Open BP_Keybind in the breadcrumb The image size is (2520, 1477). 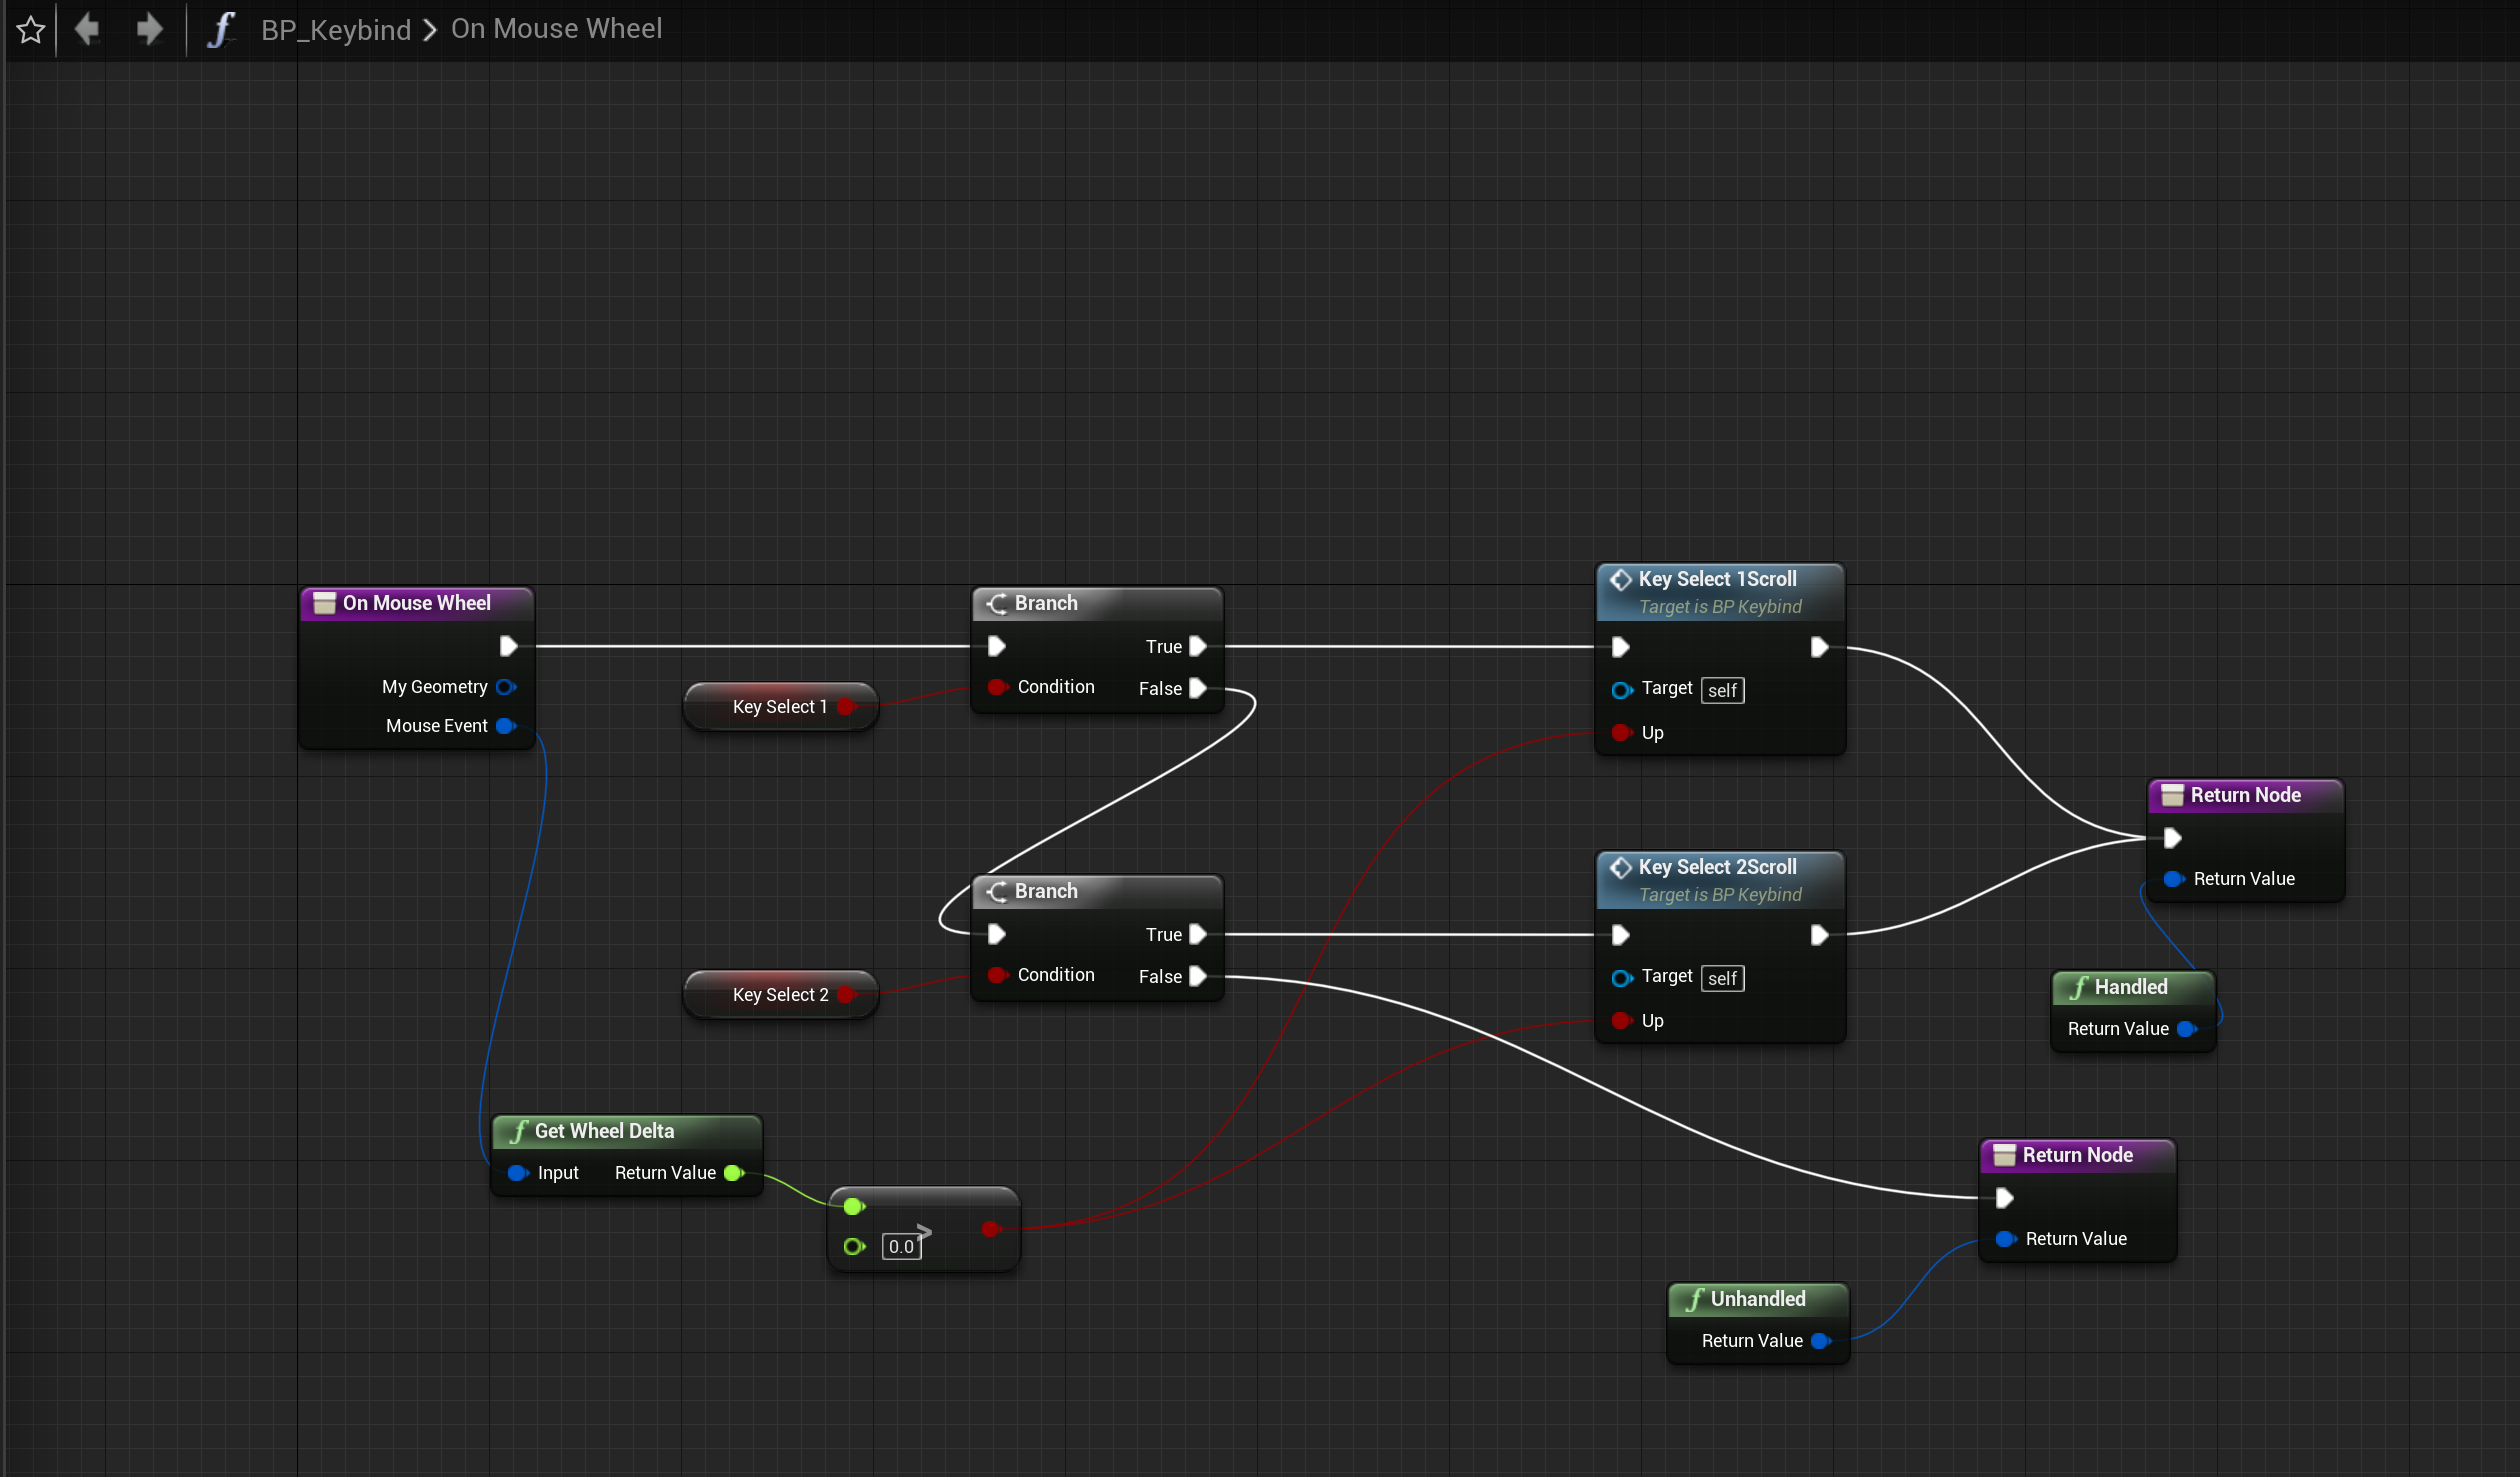coord(335,30)
